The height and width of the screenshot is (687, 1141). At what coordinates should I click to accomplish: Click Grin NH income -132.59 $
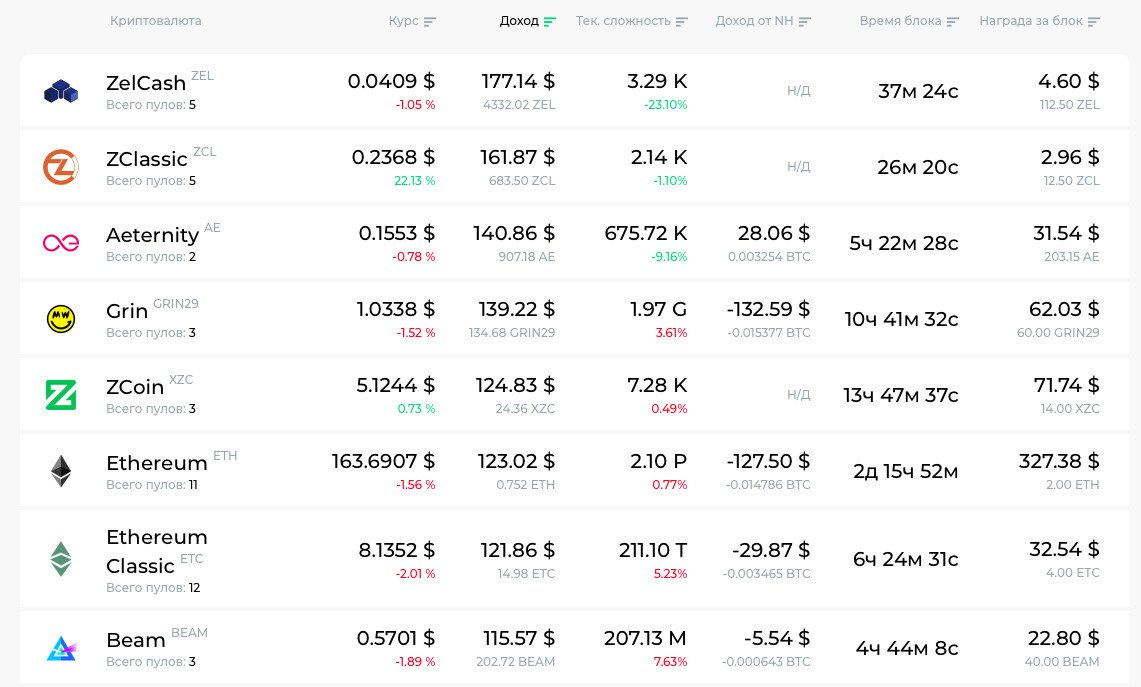[768, 309]
